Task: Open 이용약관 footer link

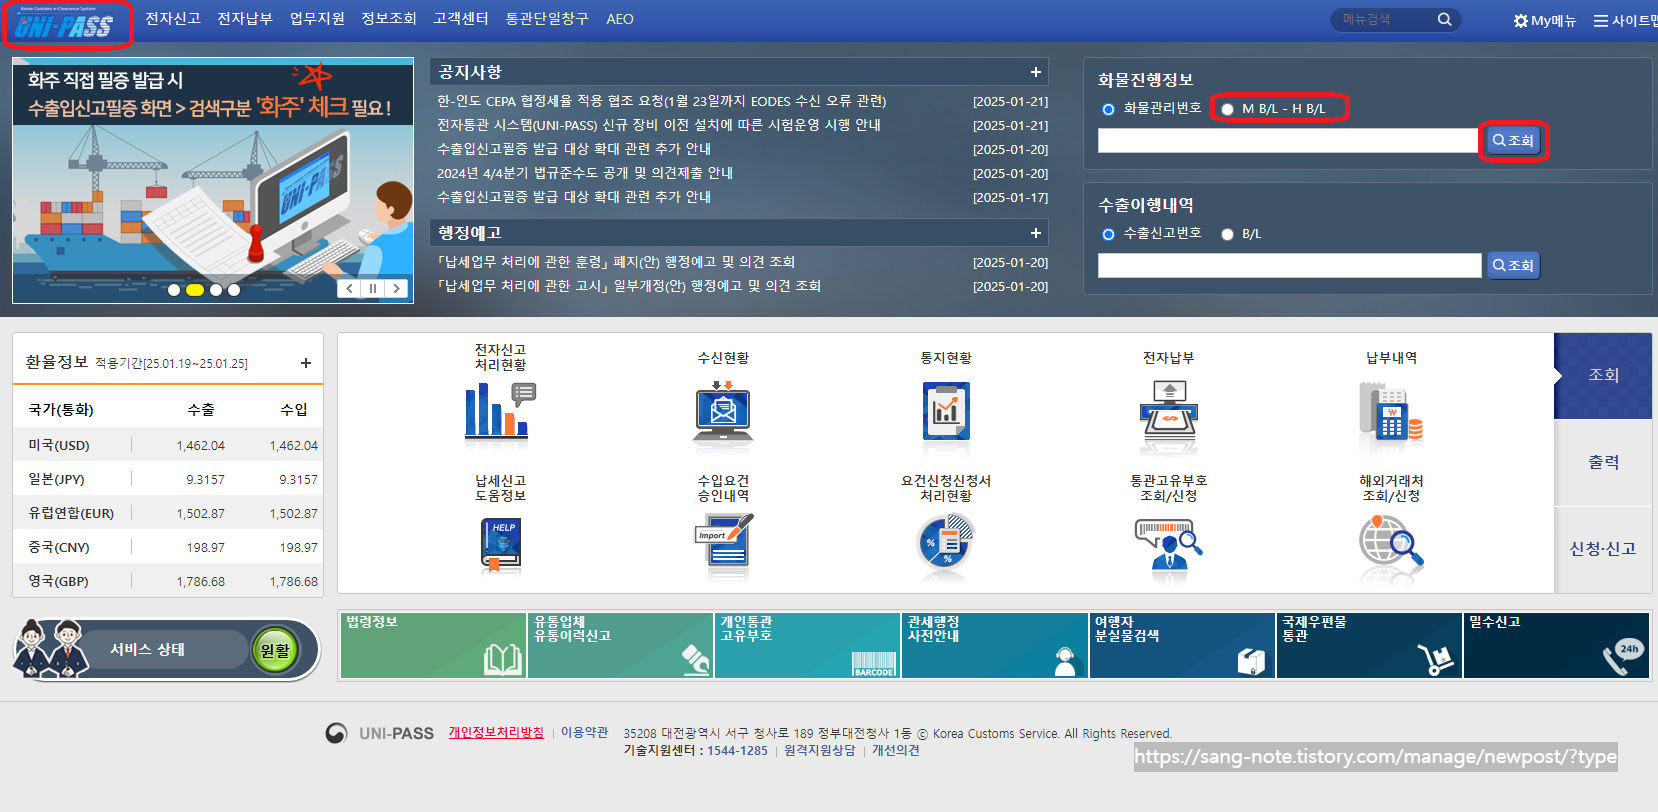Action: click(x=584, y=732)
